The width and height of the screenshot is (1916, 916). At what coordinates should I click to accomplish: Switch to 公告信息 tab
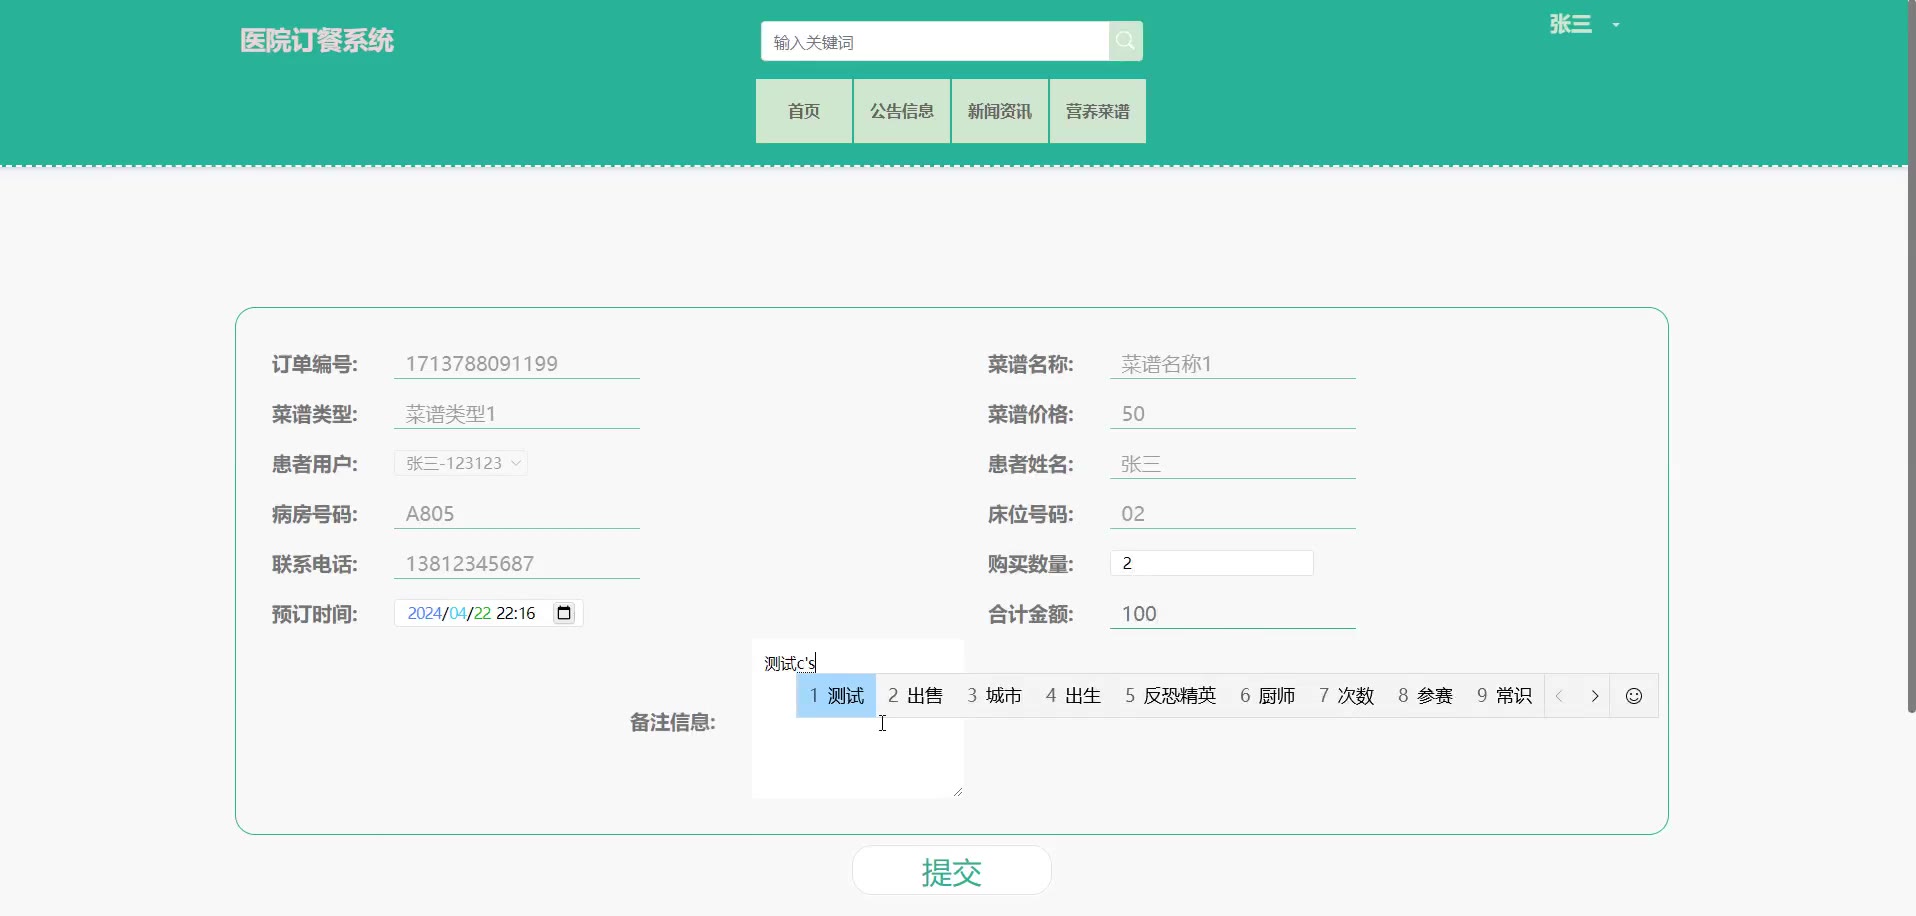[x=901, y=111]
